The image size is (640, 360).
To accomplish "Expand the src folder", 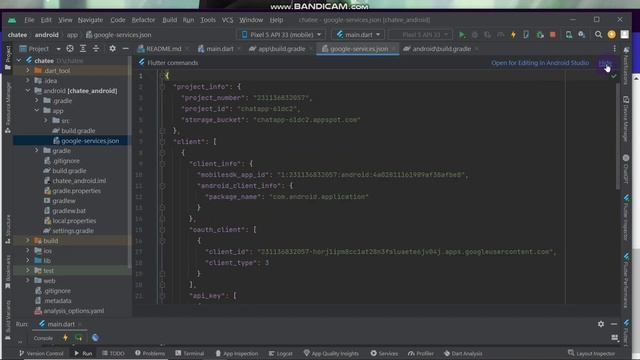I will click(x=46, y=120).
